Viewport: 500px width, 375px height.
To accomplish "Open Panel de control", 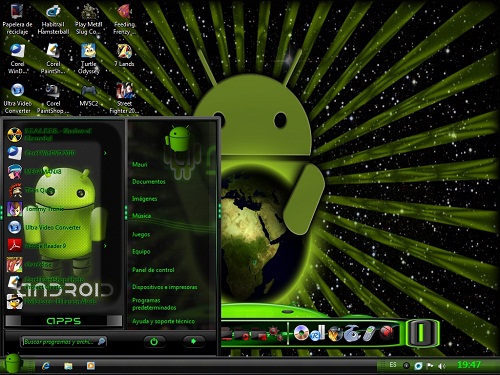I will [153, 270].
